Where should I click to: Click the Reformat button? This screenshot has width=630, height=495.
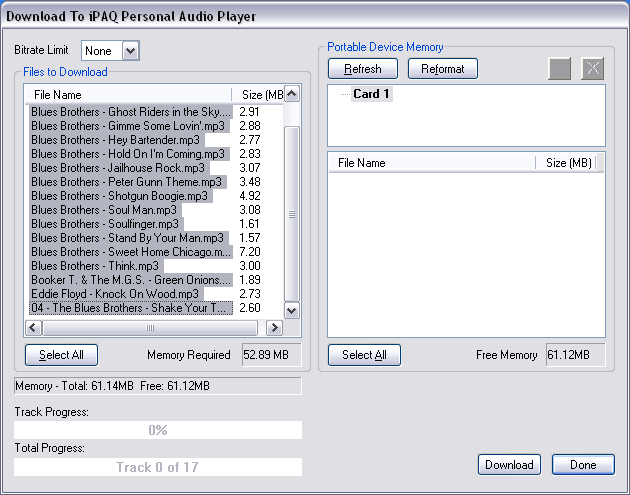tap(443, 69)
